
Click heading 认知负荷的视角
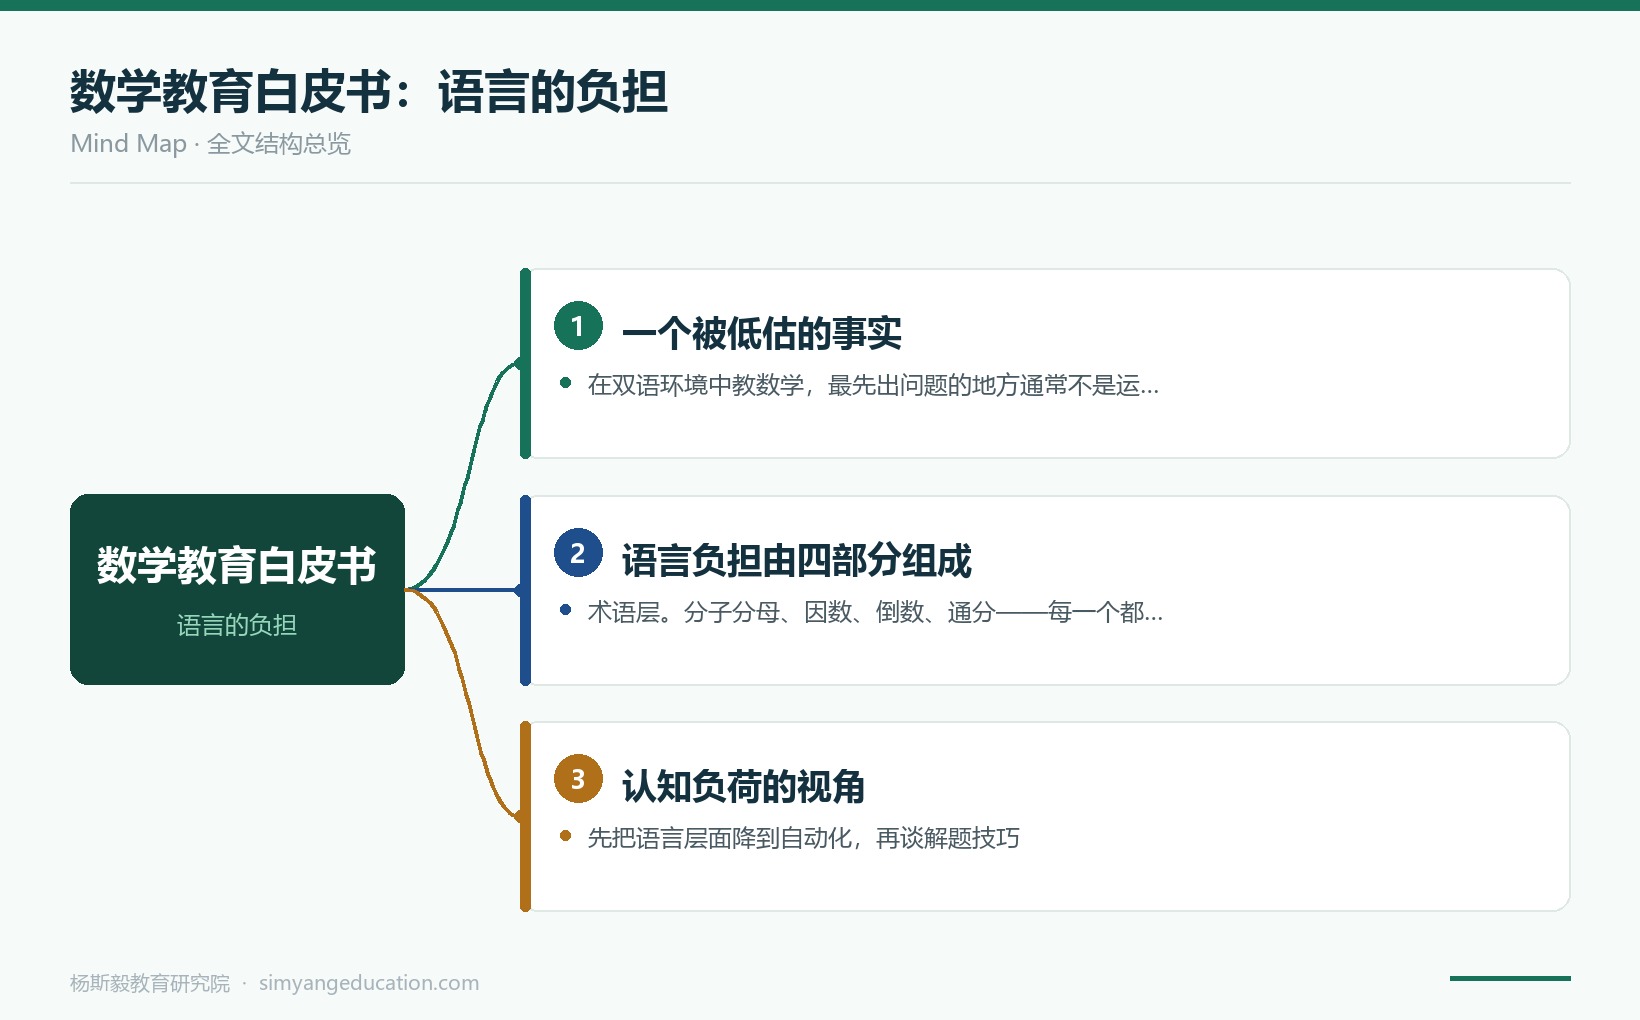coord(743,786)
